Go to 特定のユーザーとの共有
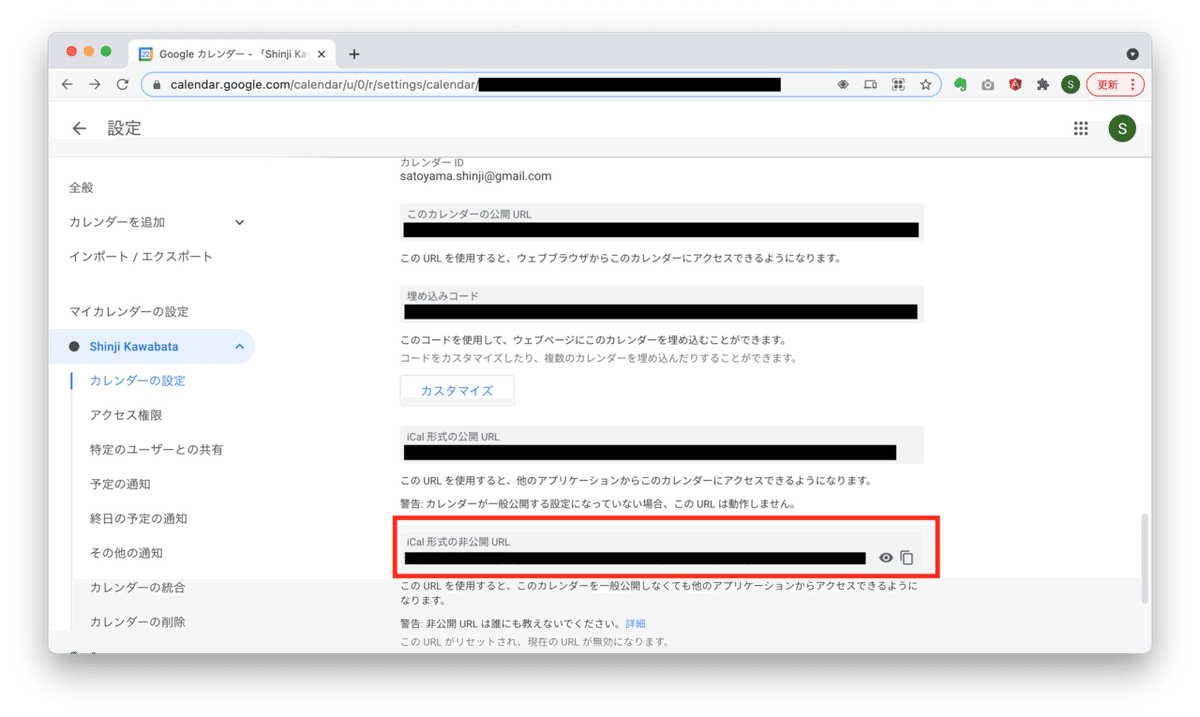The height and width of the screenshot is (717, 1200). [157, 449]
